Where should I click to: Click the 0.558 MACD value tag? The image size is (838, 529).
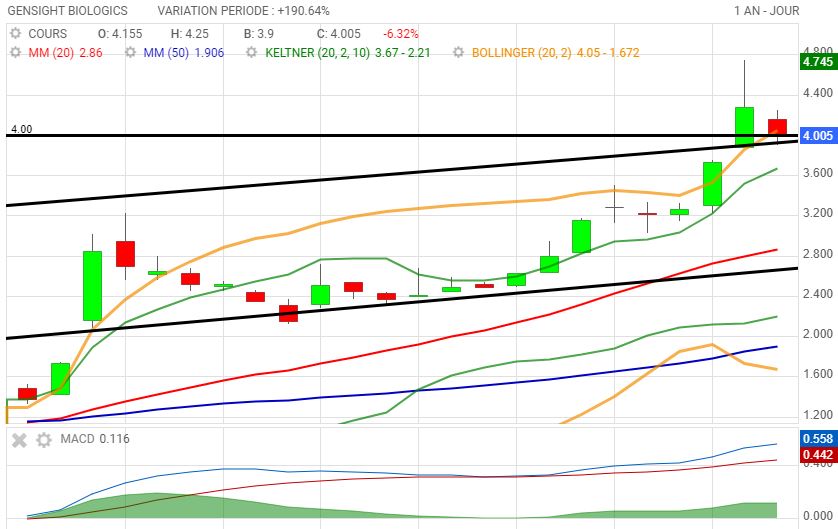(x=818, y=439)
